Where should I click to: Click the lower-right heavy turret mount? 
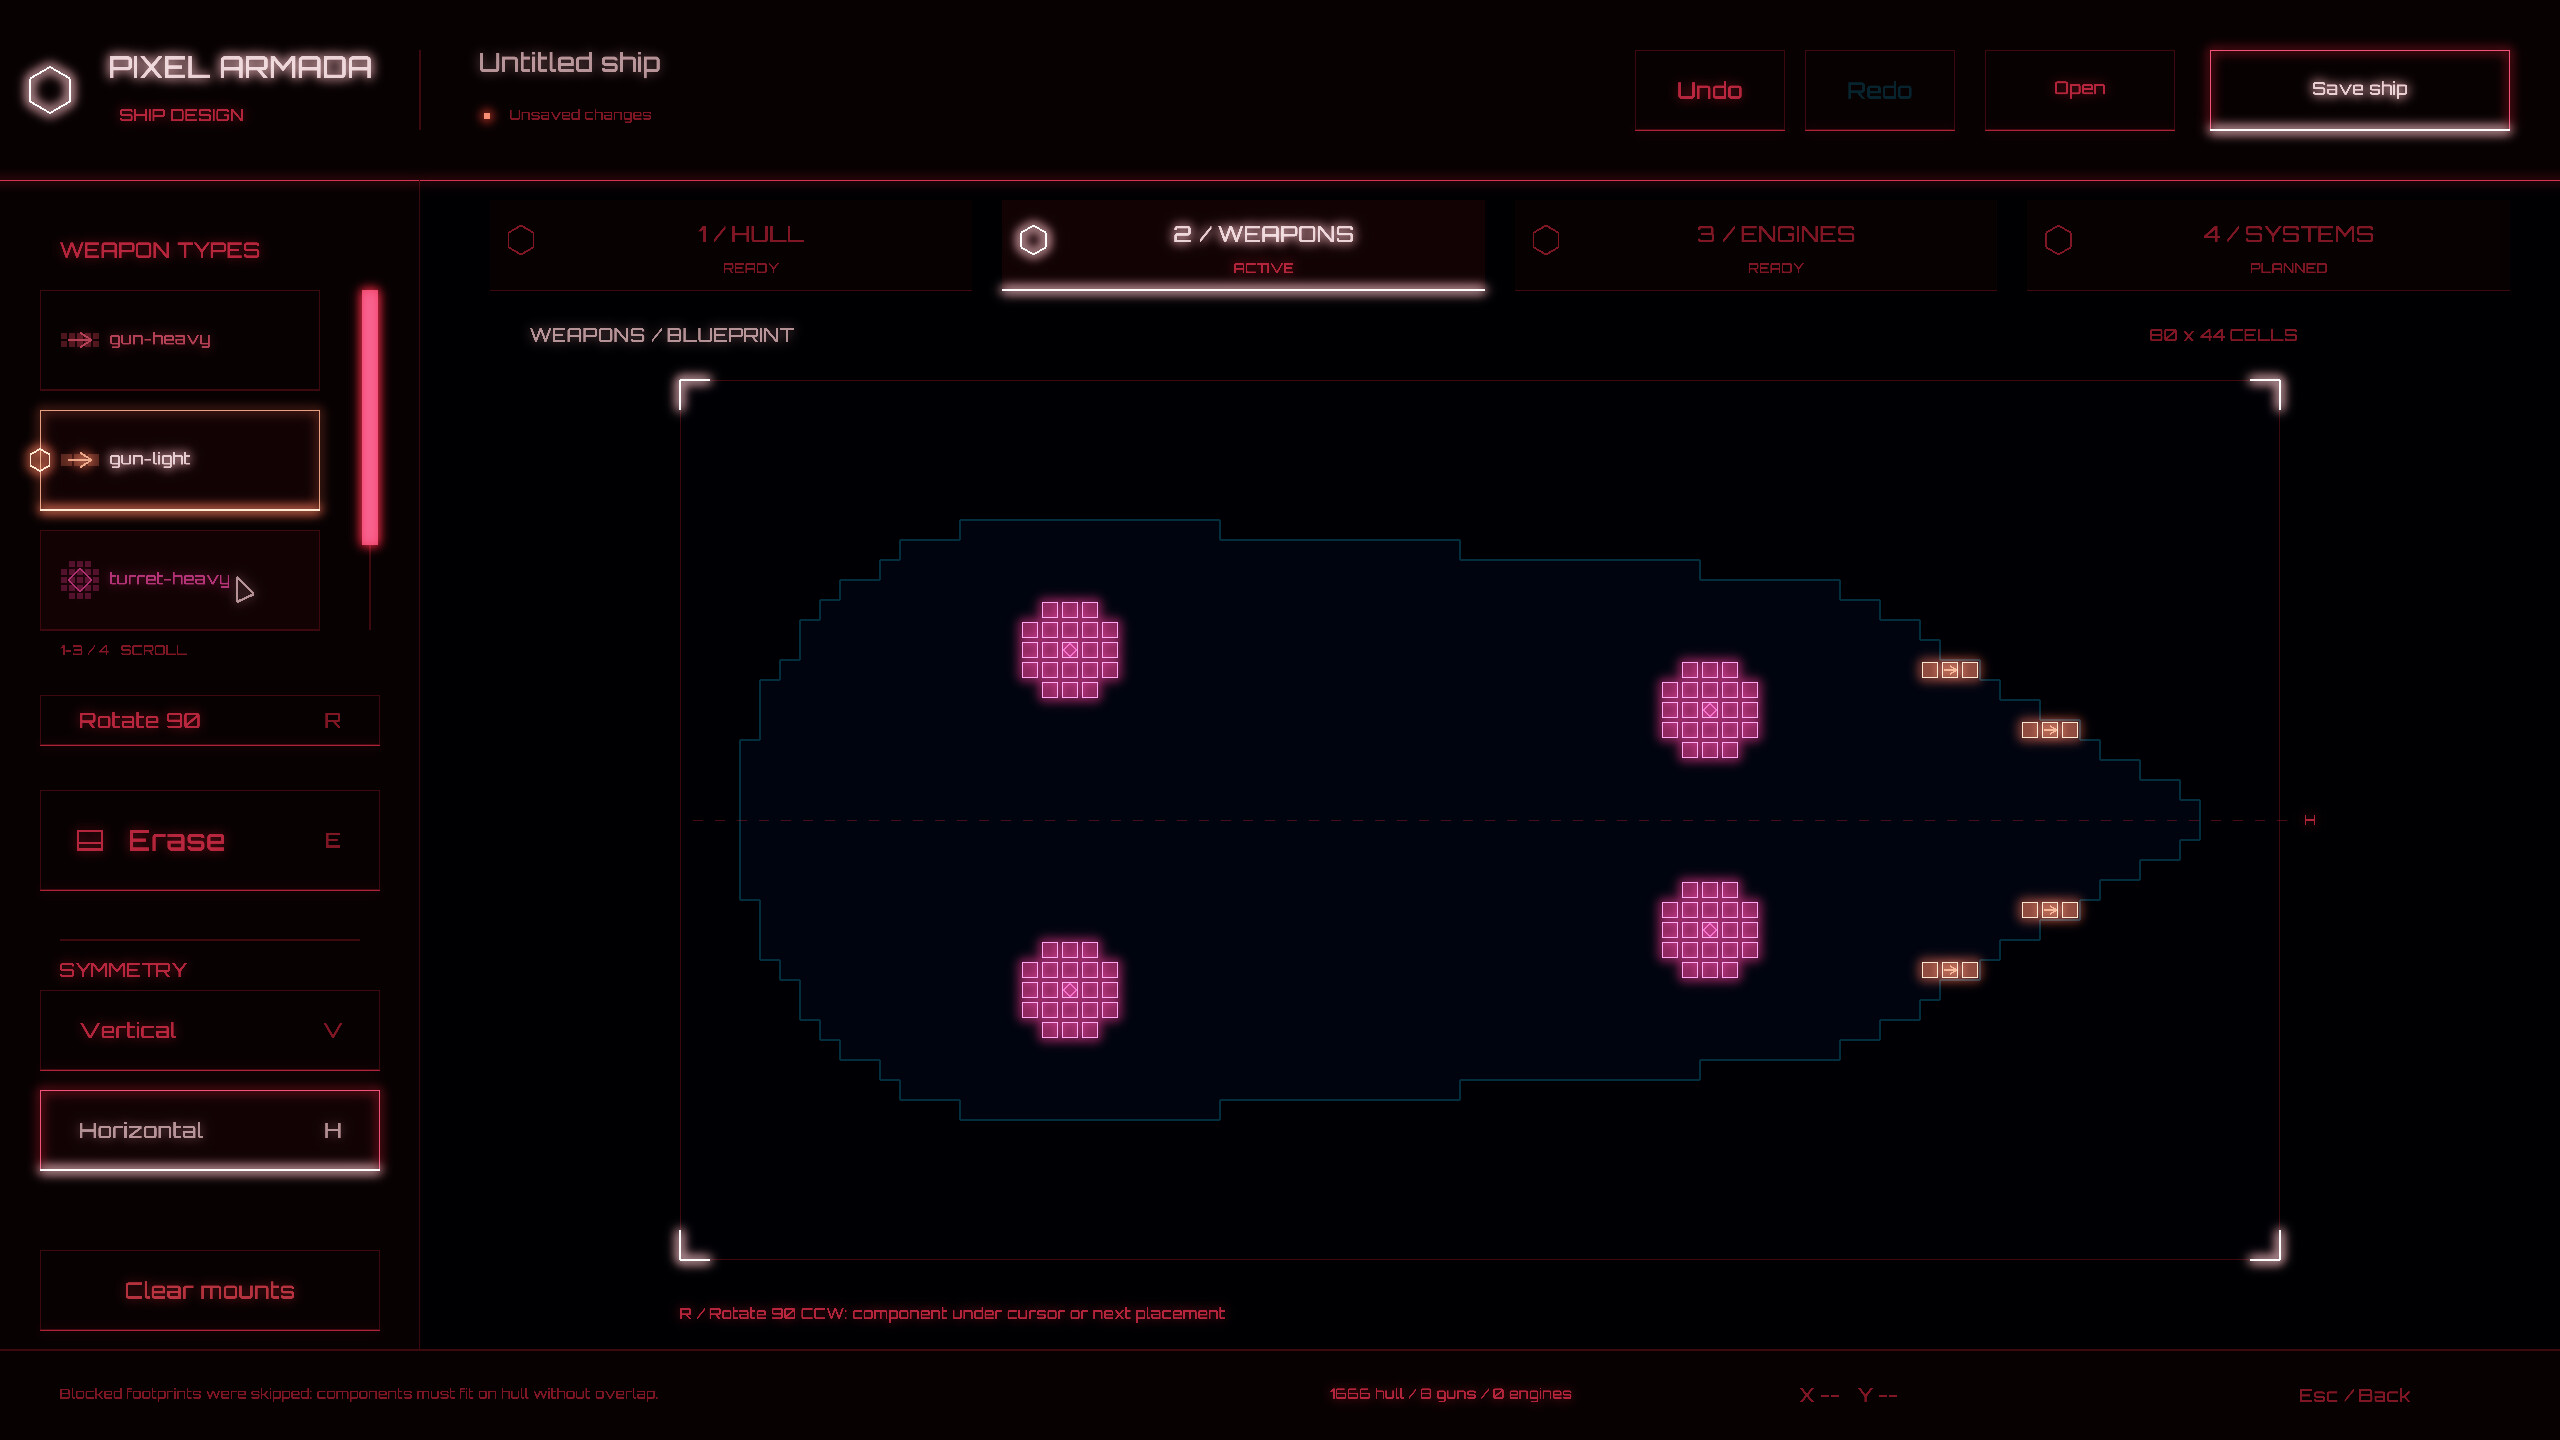(1710, 930)
